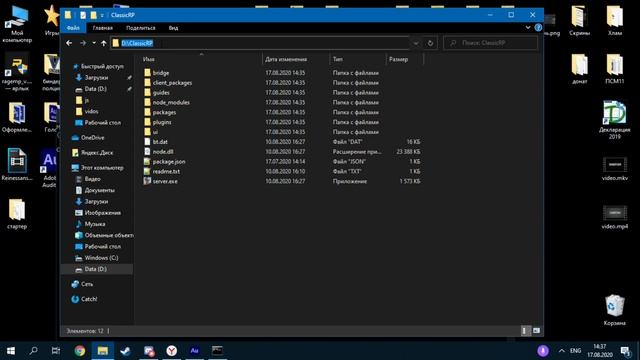Open the Главная ribbon tab

tap(102, 28)
